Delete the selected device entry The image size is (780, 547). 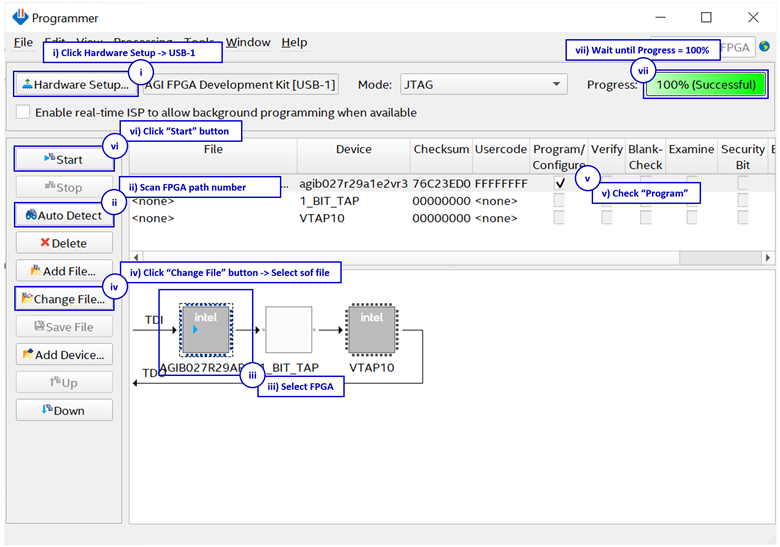[64, 243]
